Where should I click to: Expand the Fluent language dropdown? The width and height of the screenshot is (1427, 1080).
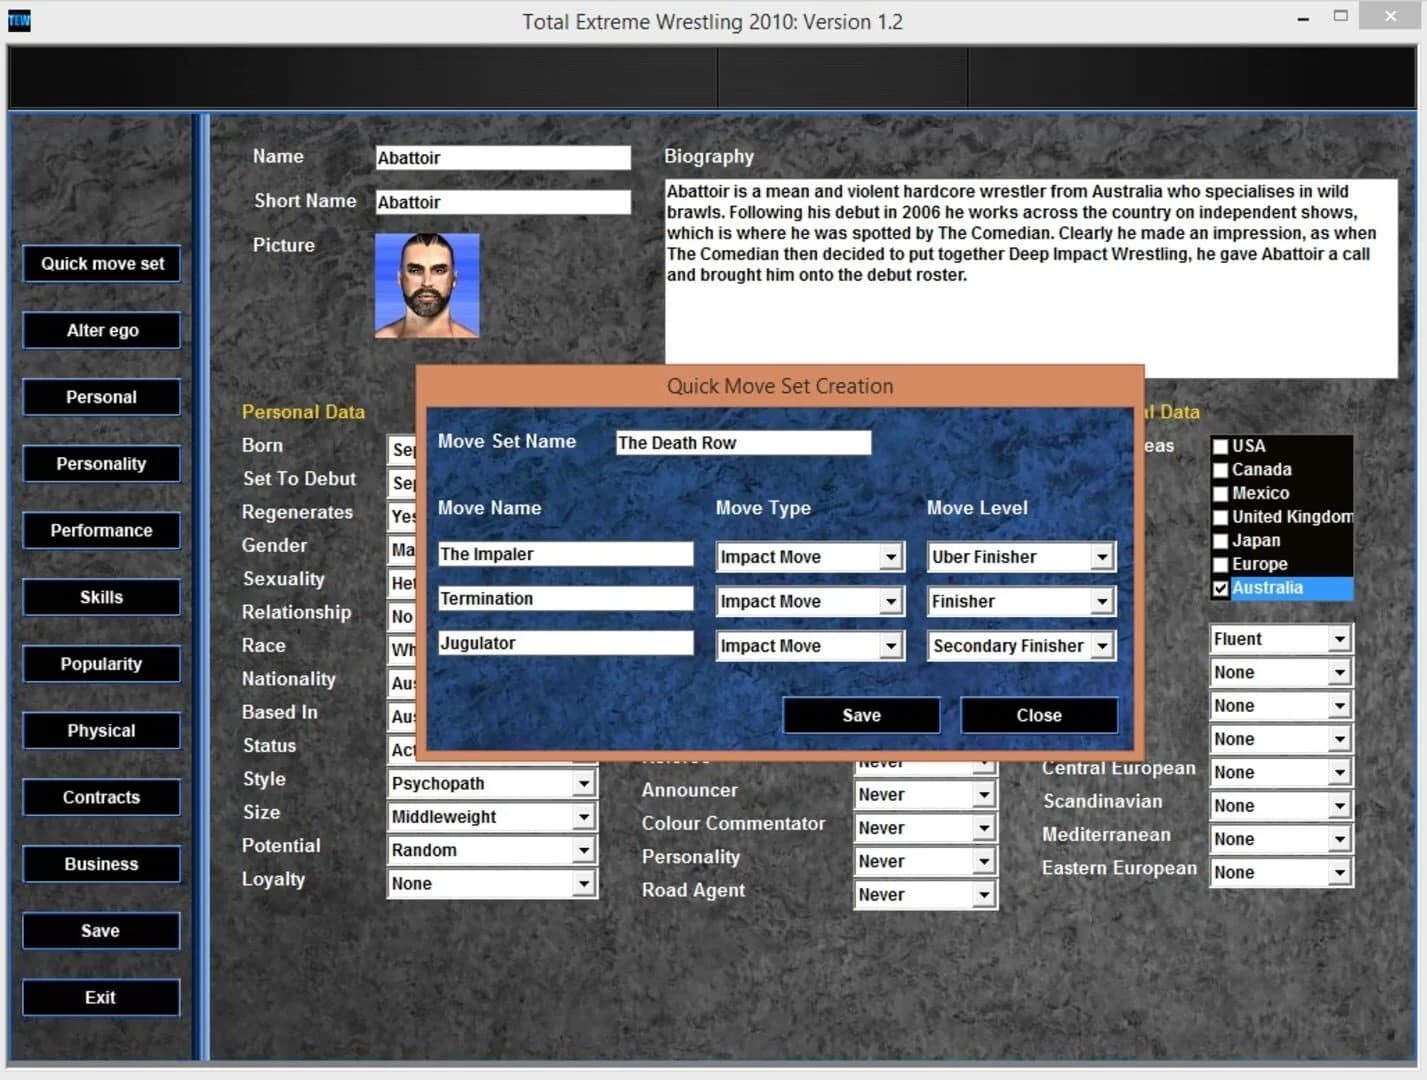point(1341,638)
